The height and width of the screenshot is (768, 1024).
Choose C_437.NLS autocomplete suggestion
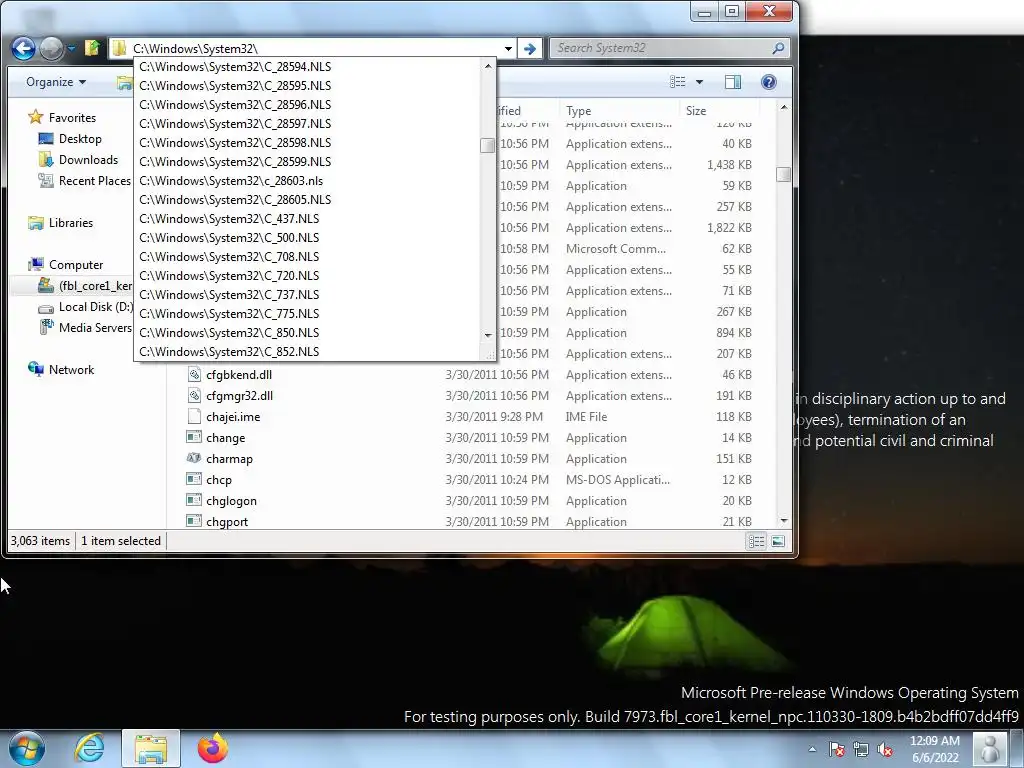click(x=307, y=219)
